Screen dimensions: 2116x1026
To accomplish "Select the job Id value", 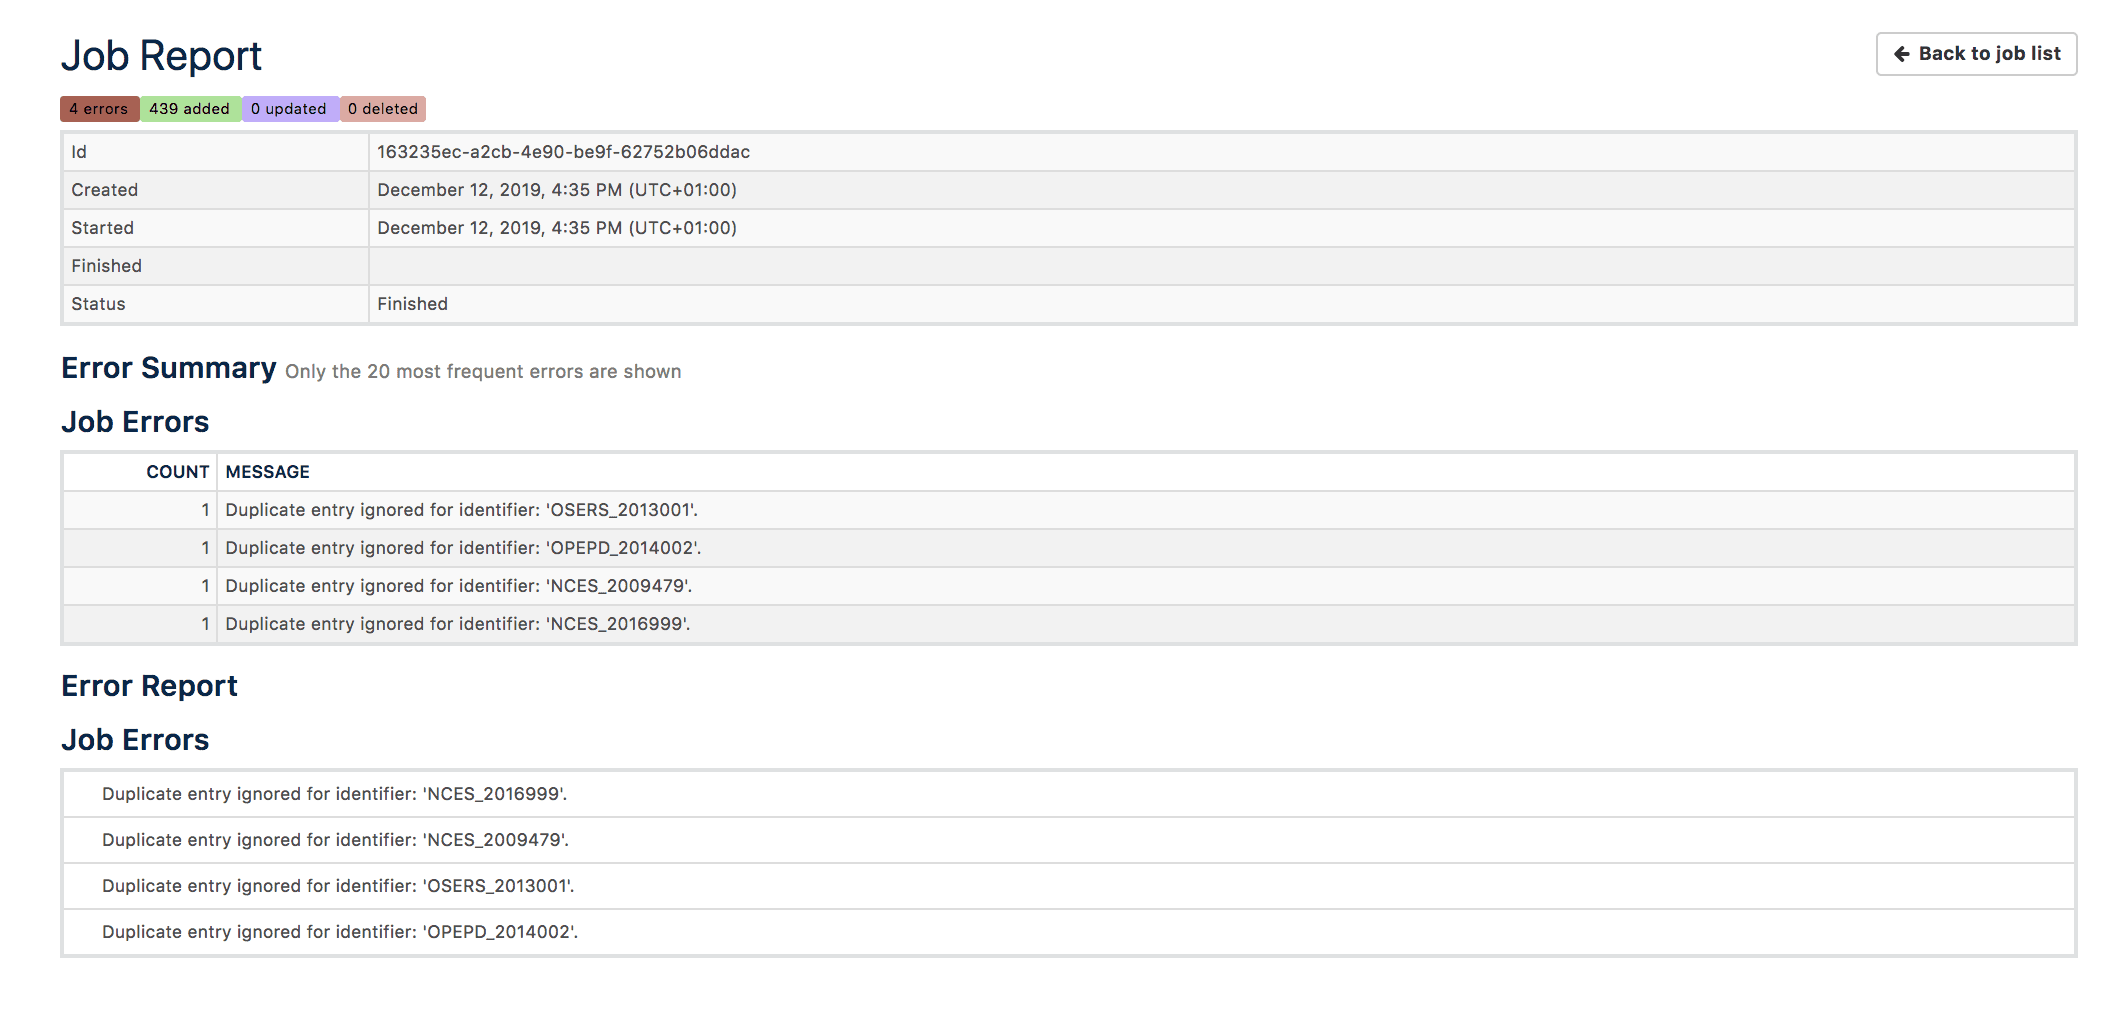I will pyautogui.click(x=563, y=152).
